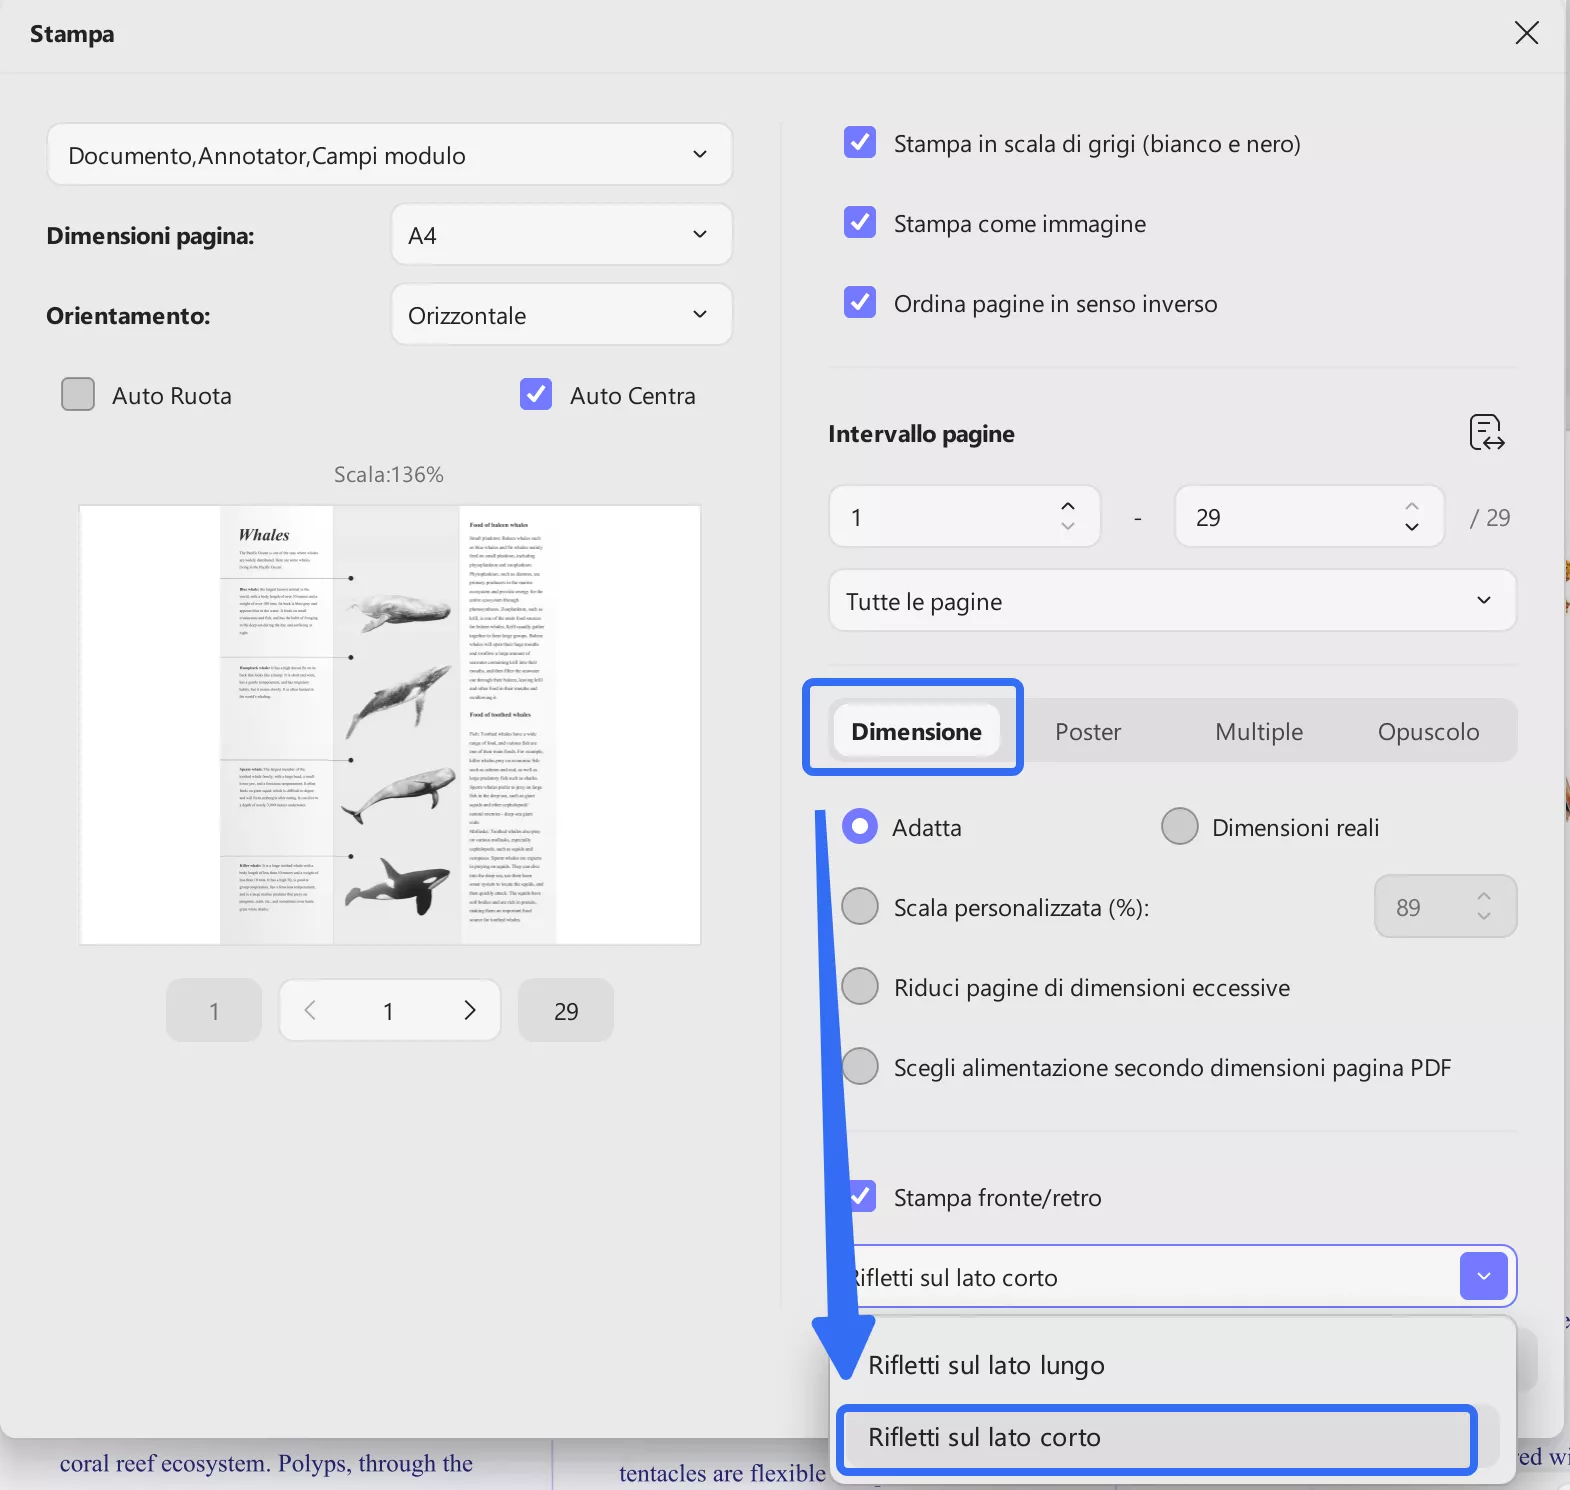This screenshot has height=1490, width=1570.
Task: Decrease the start page number
Action: click(x=1068, y=527)
